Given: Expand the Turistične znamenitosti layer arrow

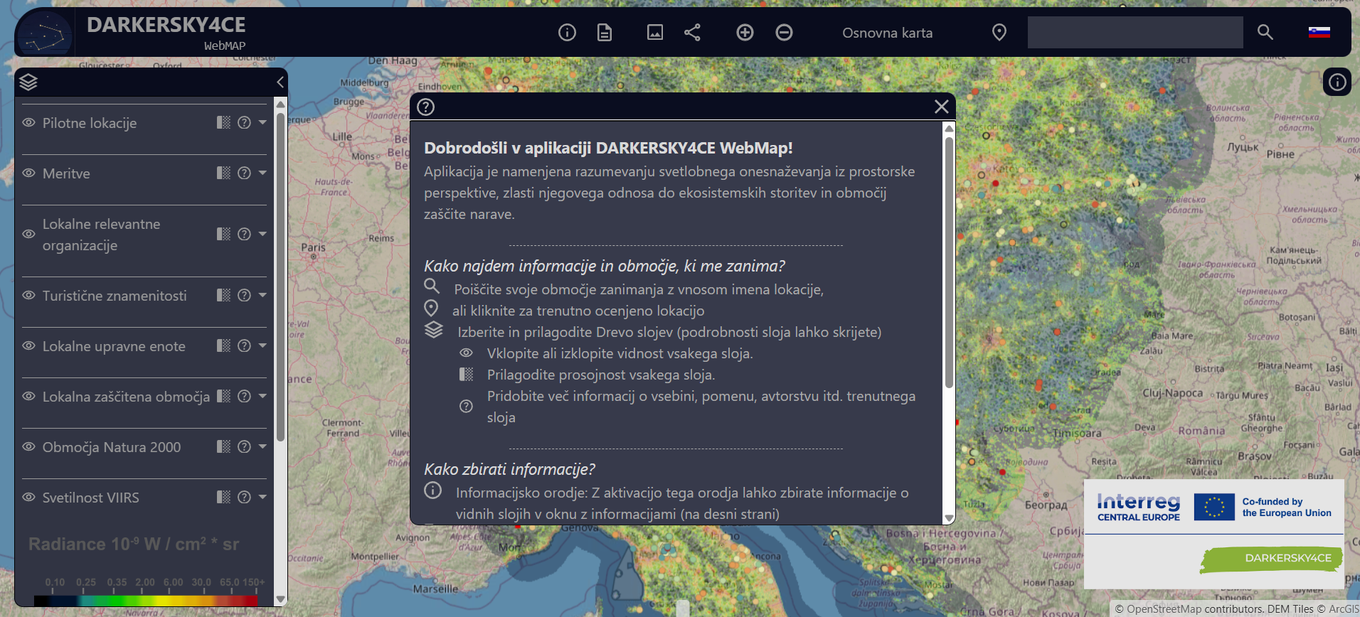Looking at the screenshot, I should (263, 295).
